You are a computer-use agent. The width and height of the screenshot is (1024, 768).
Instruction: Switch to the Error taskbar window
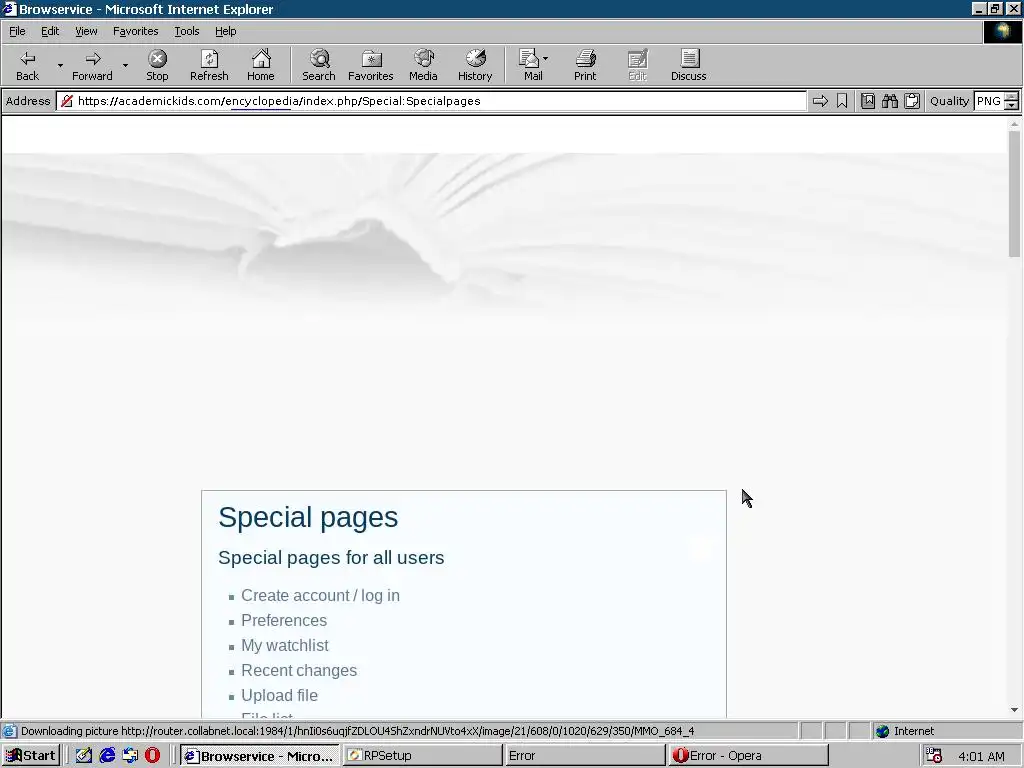584,756
